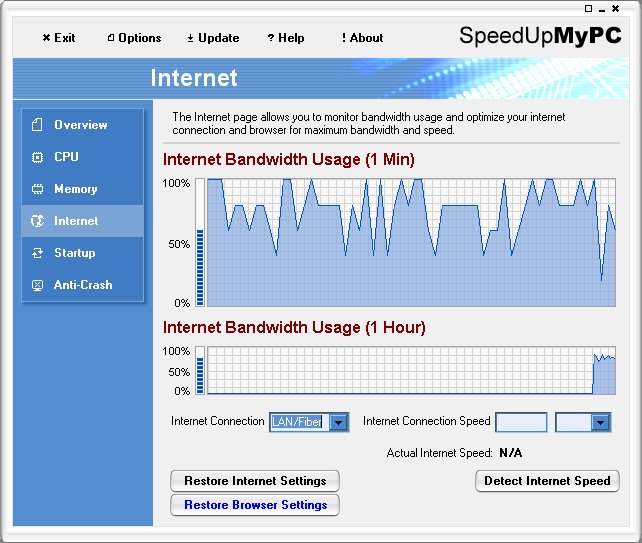Maximize the SpeedUpMyPC window
Screen dimensions: 642x543
click(588, 8)
